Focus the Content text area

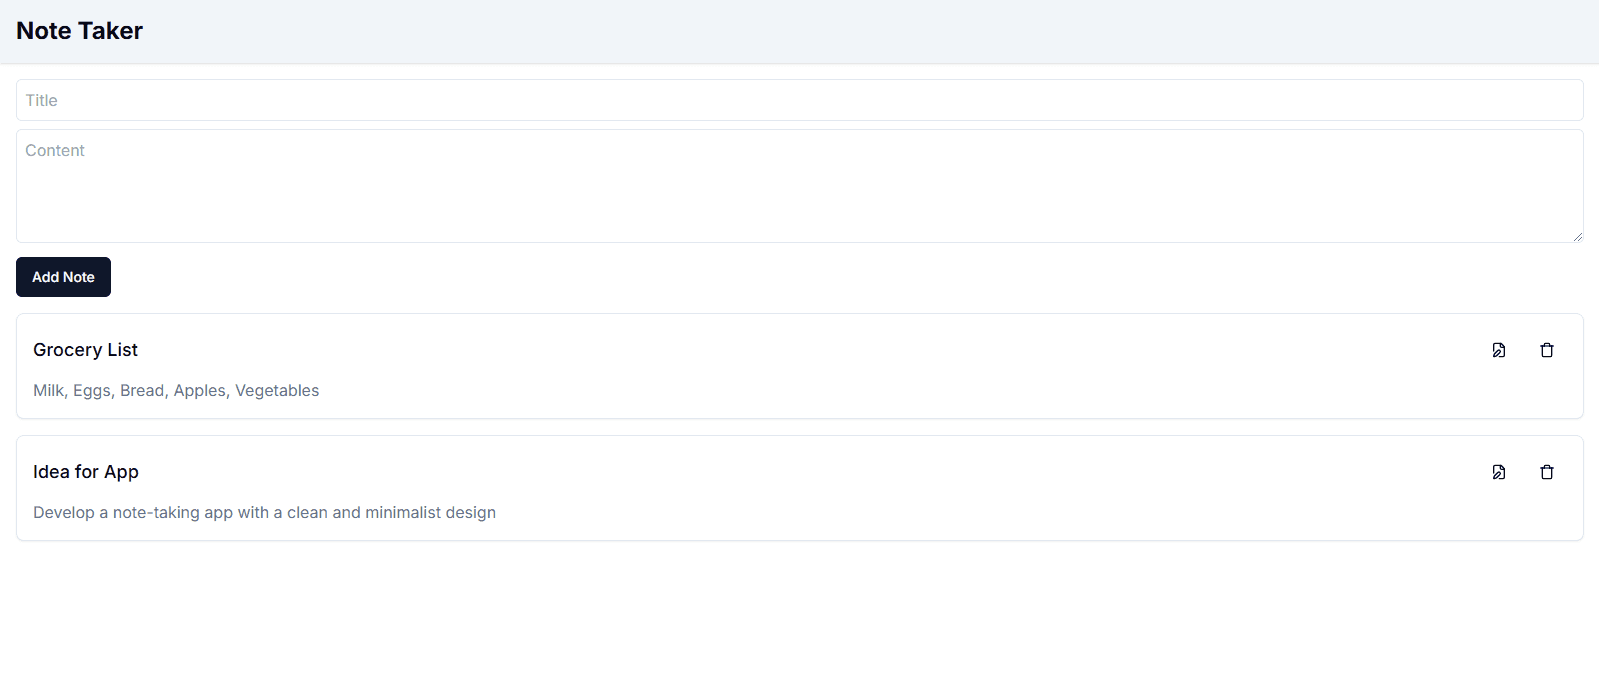[x=799, y=186]
